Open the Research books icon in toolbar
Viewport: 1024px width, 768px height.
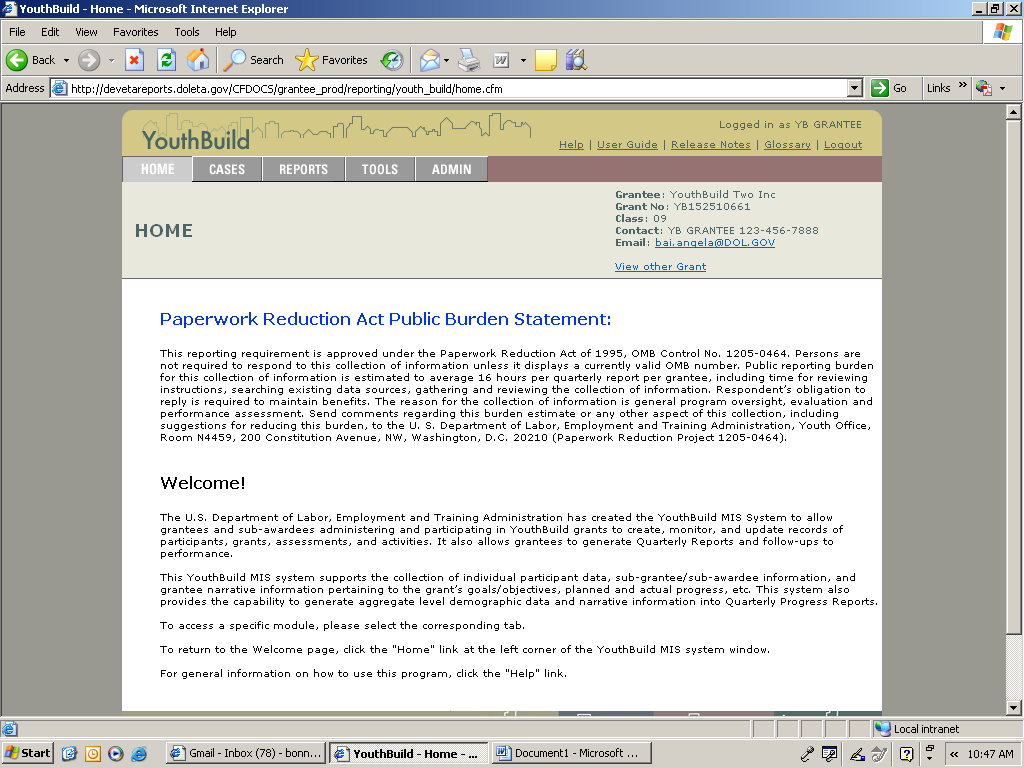click(576, 60)
